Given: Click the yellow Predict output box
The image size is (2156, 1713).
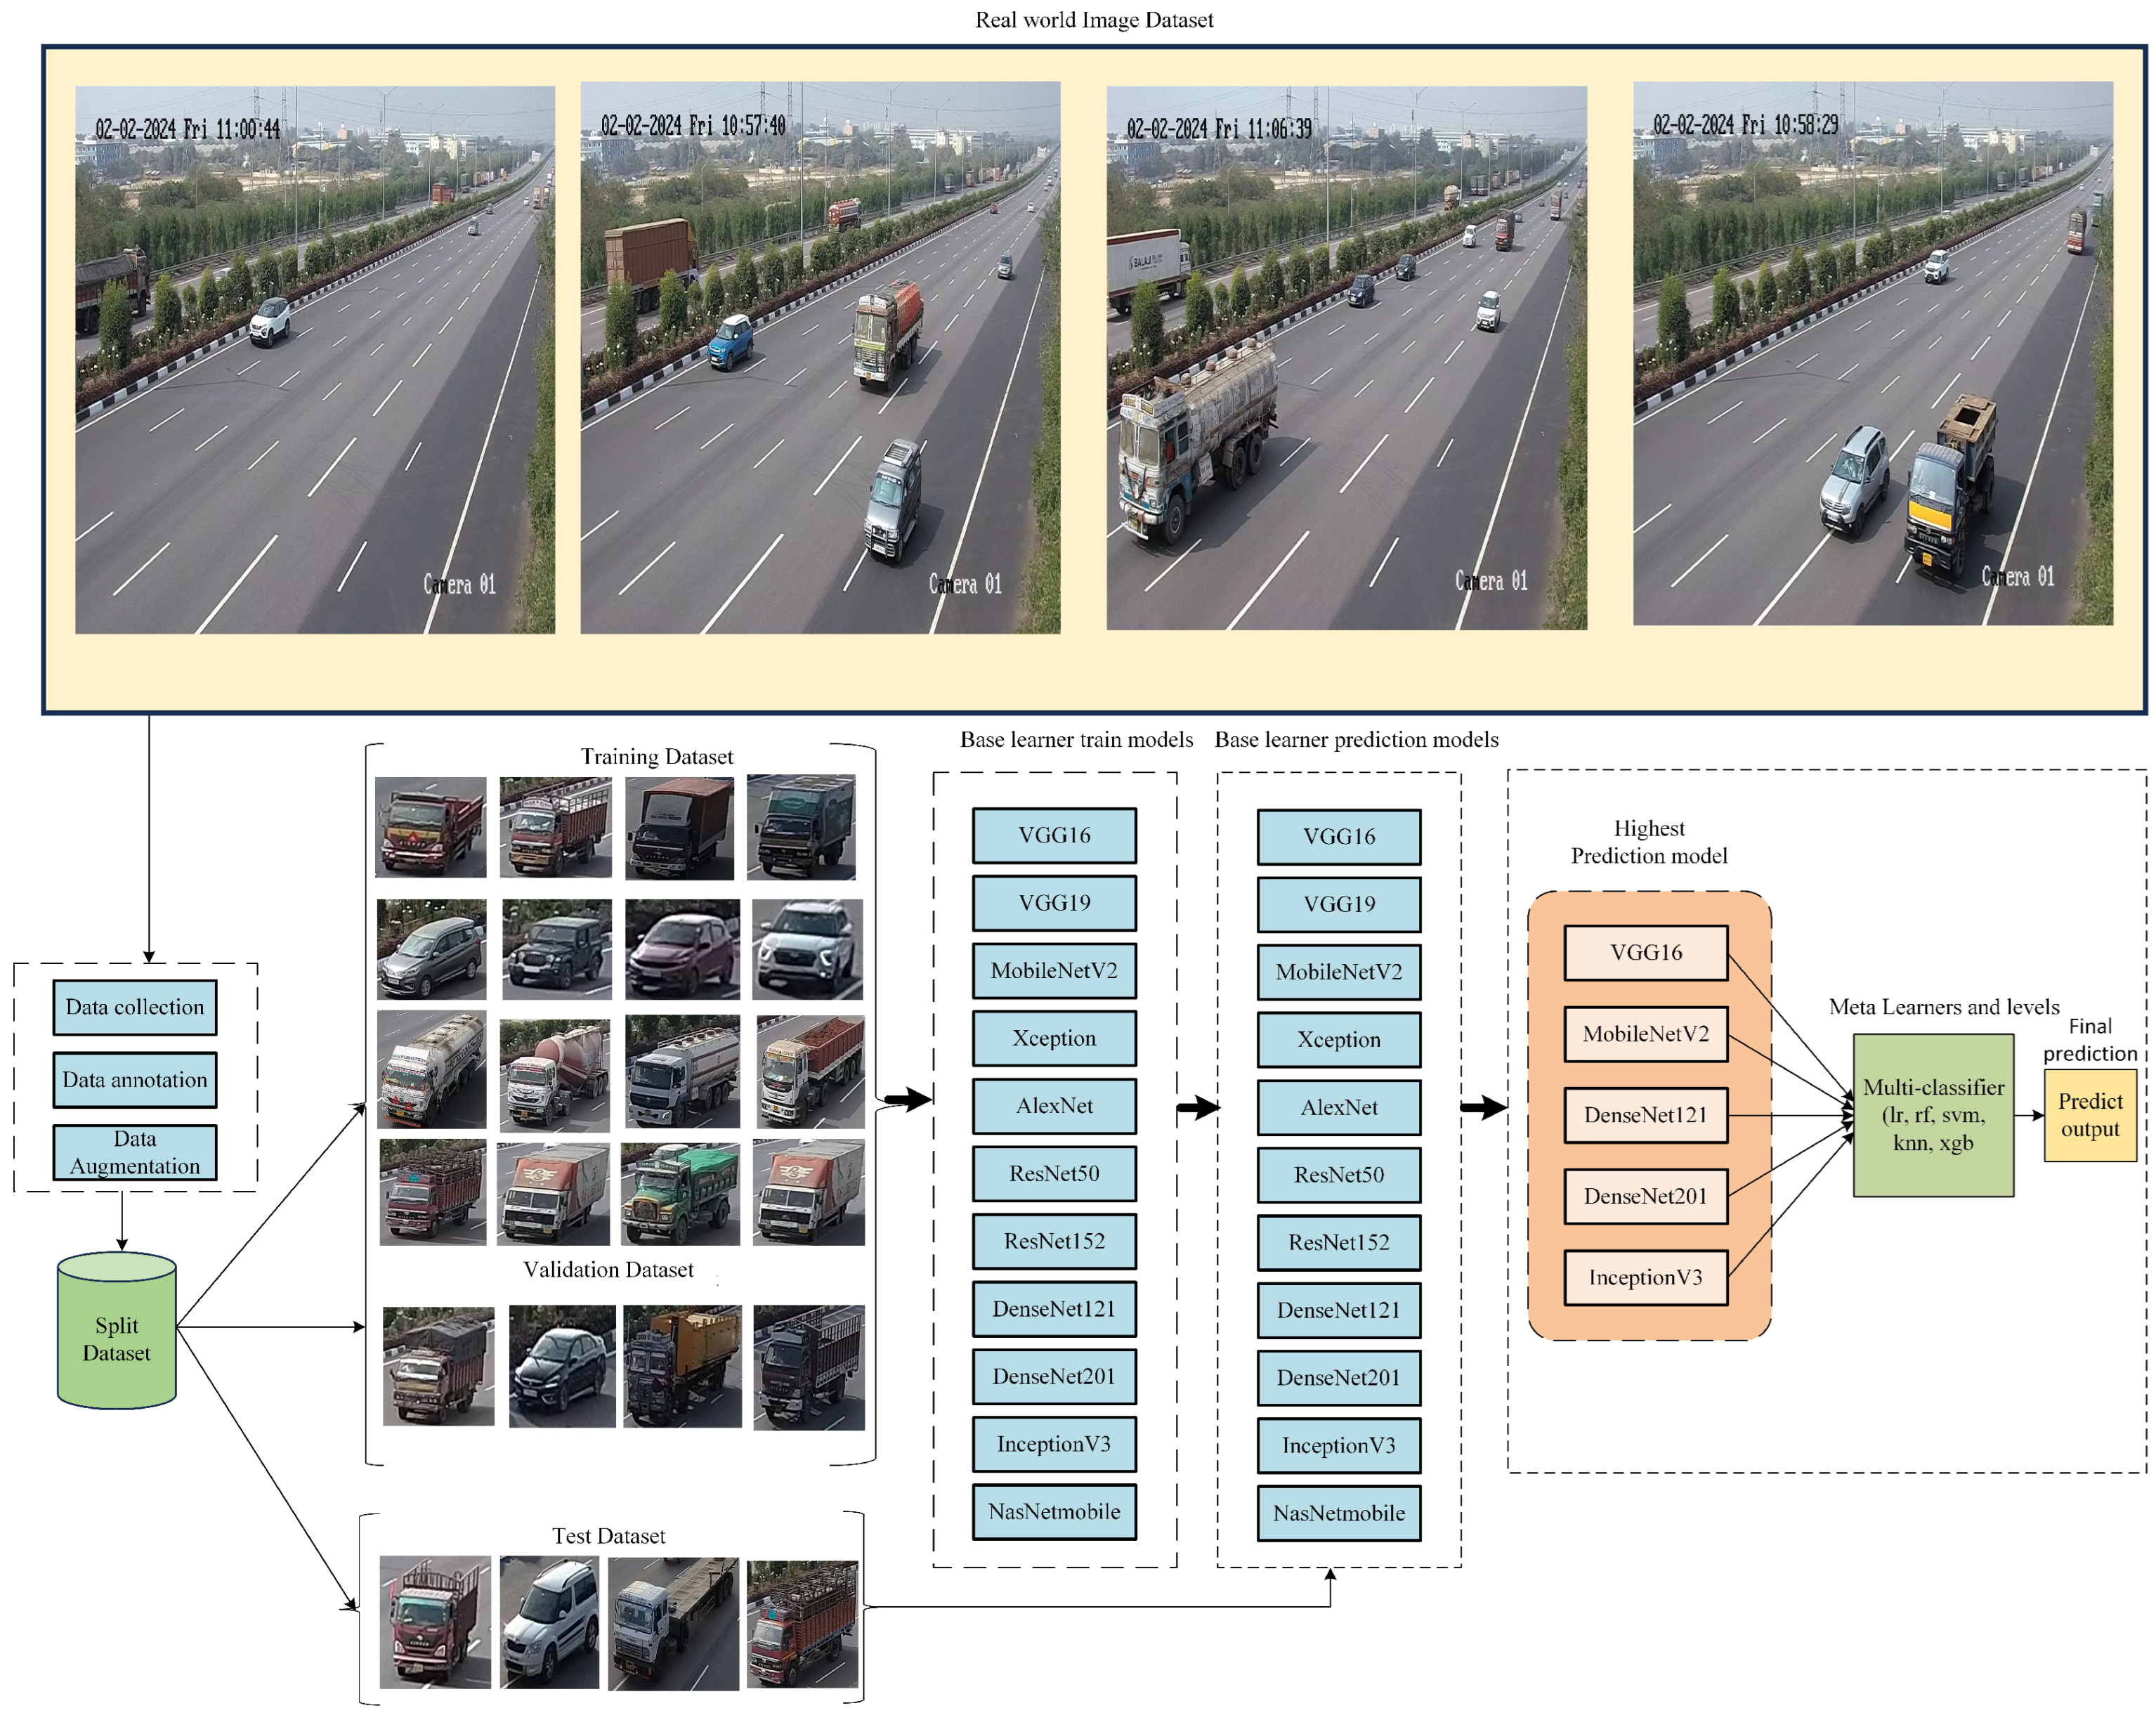Looking at the screenshot, I should [x=2089, y=1115].
